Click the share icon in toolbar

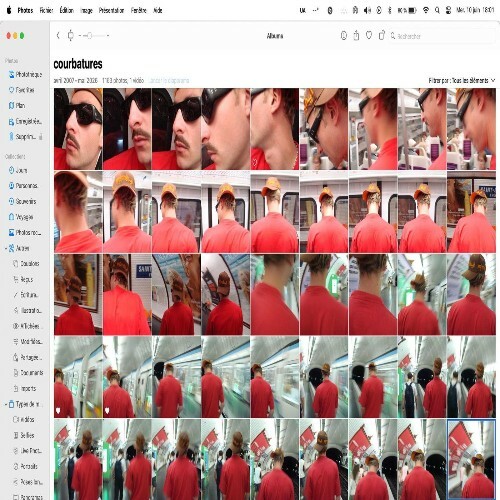pyautogui.click(x=356, y=35)
